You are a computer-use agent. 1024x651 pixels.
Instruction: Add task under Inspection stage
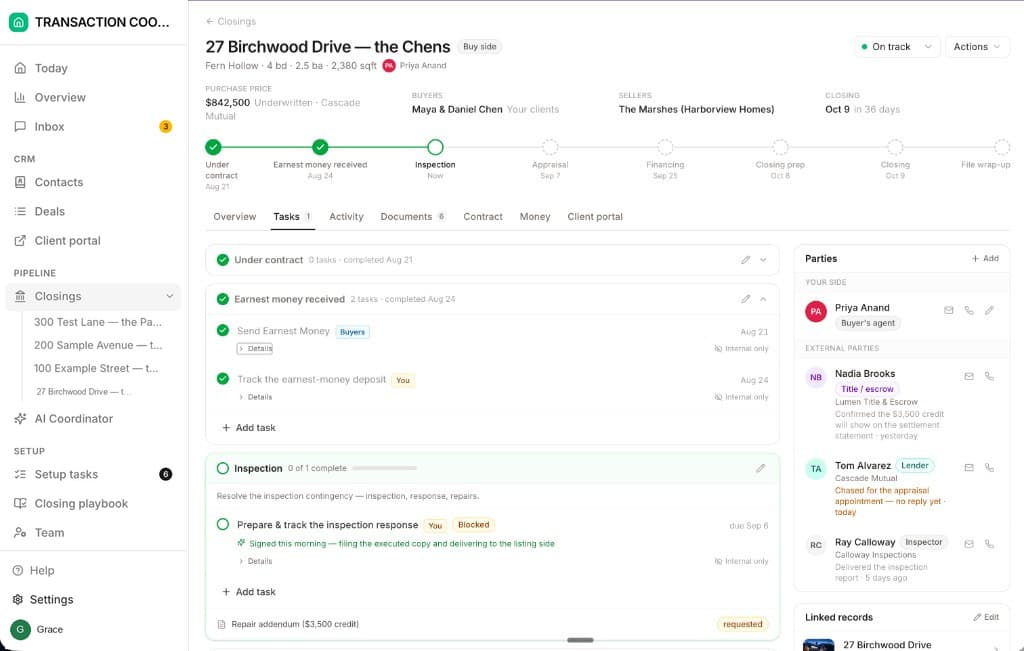(248, 592)
